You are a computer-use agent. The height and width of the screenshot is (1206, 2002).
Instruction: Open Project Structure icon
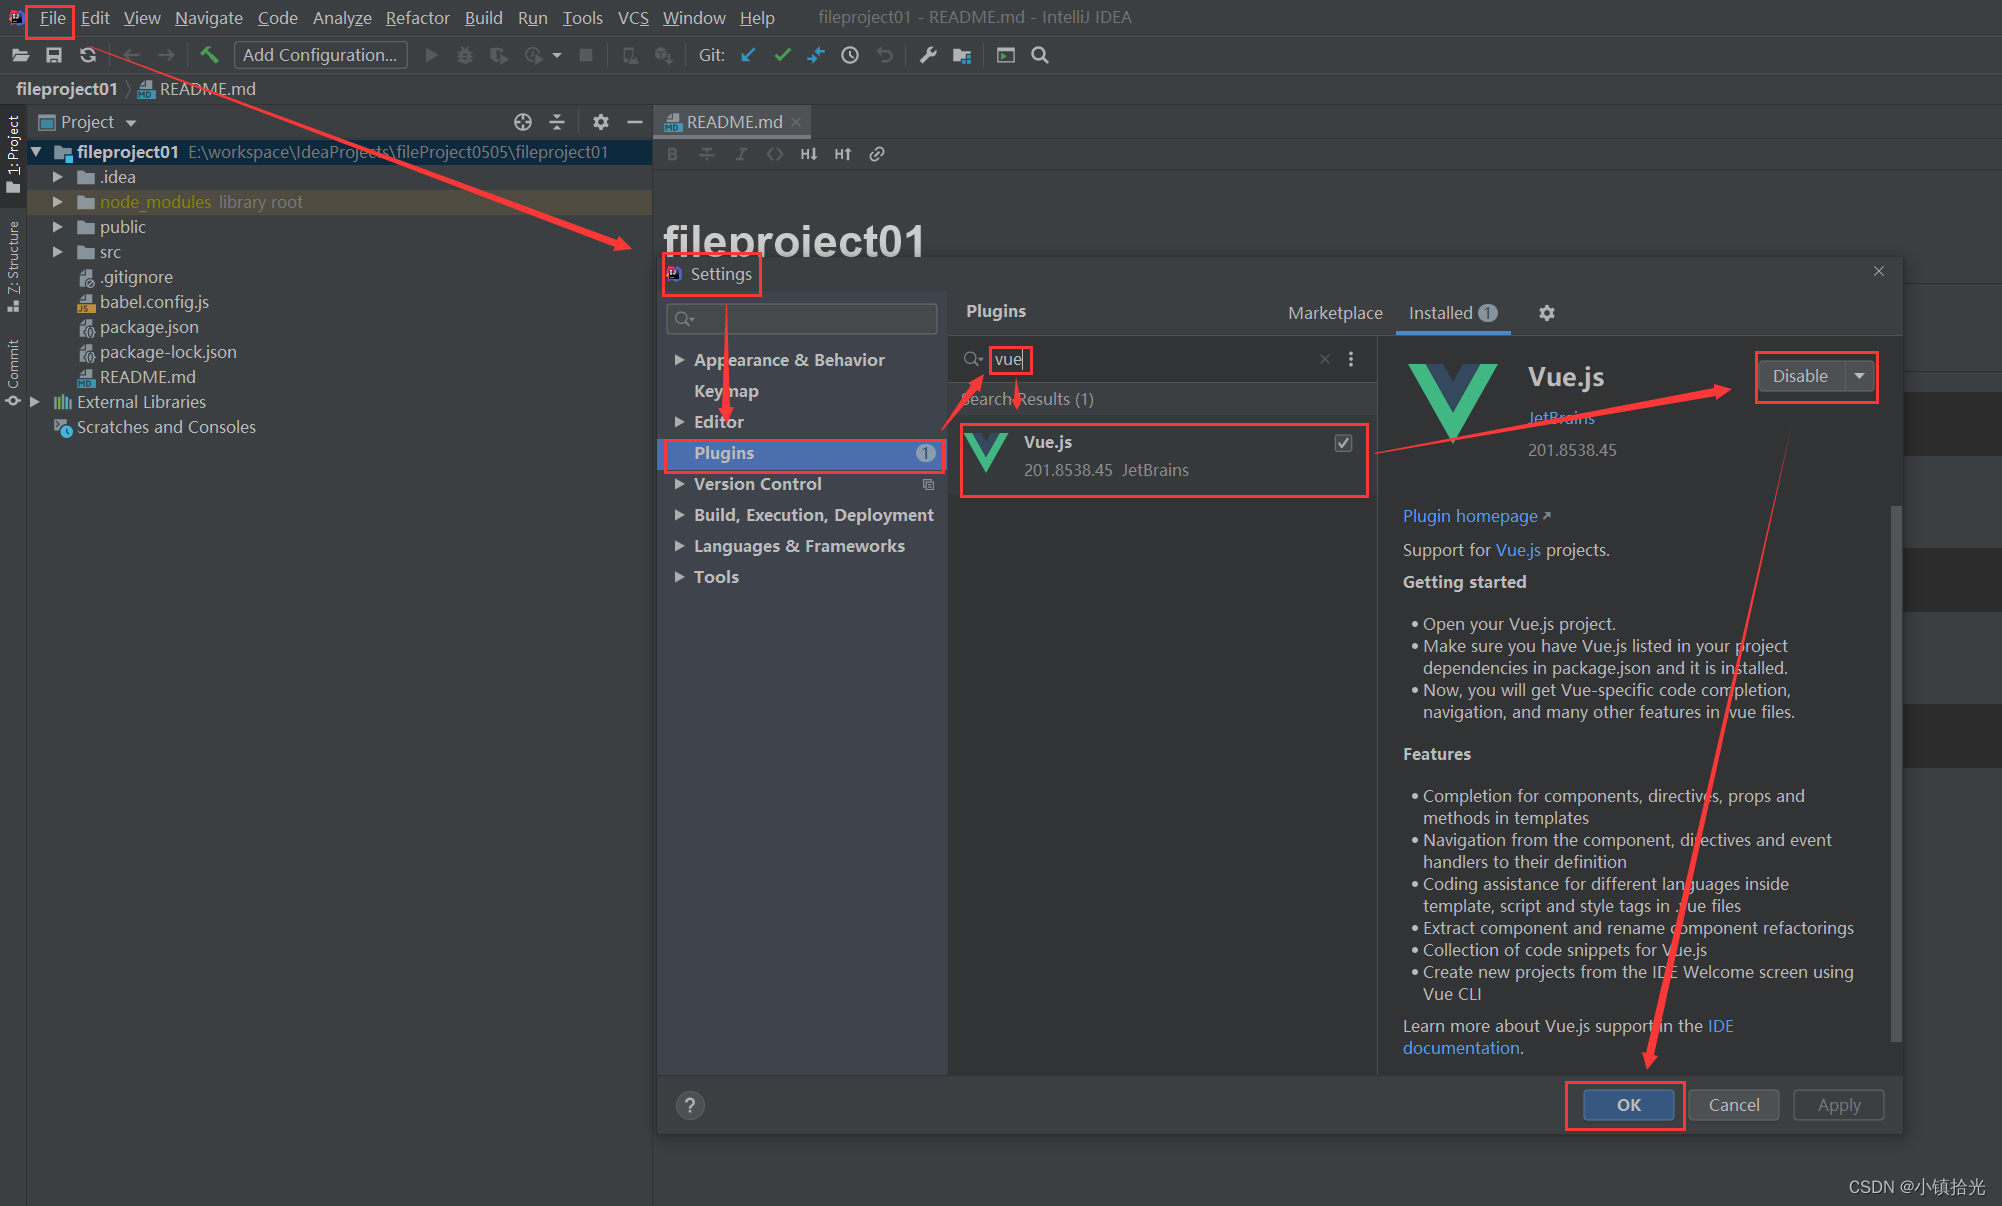pos(962,55)
